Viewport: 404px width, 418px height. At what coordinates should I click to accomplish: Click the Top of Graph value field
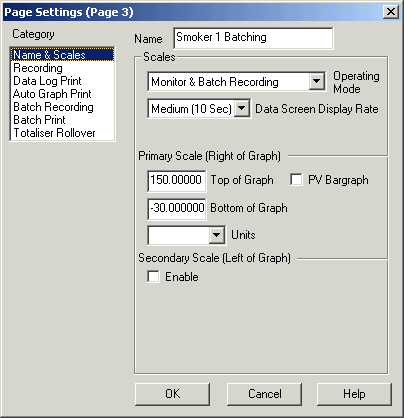(x=177, y=181)
